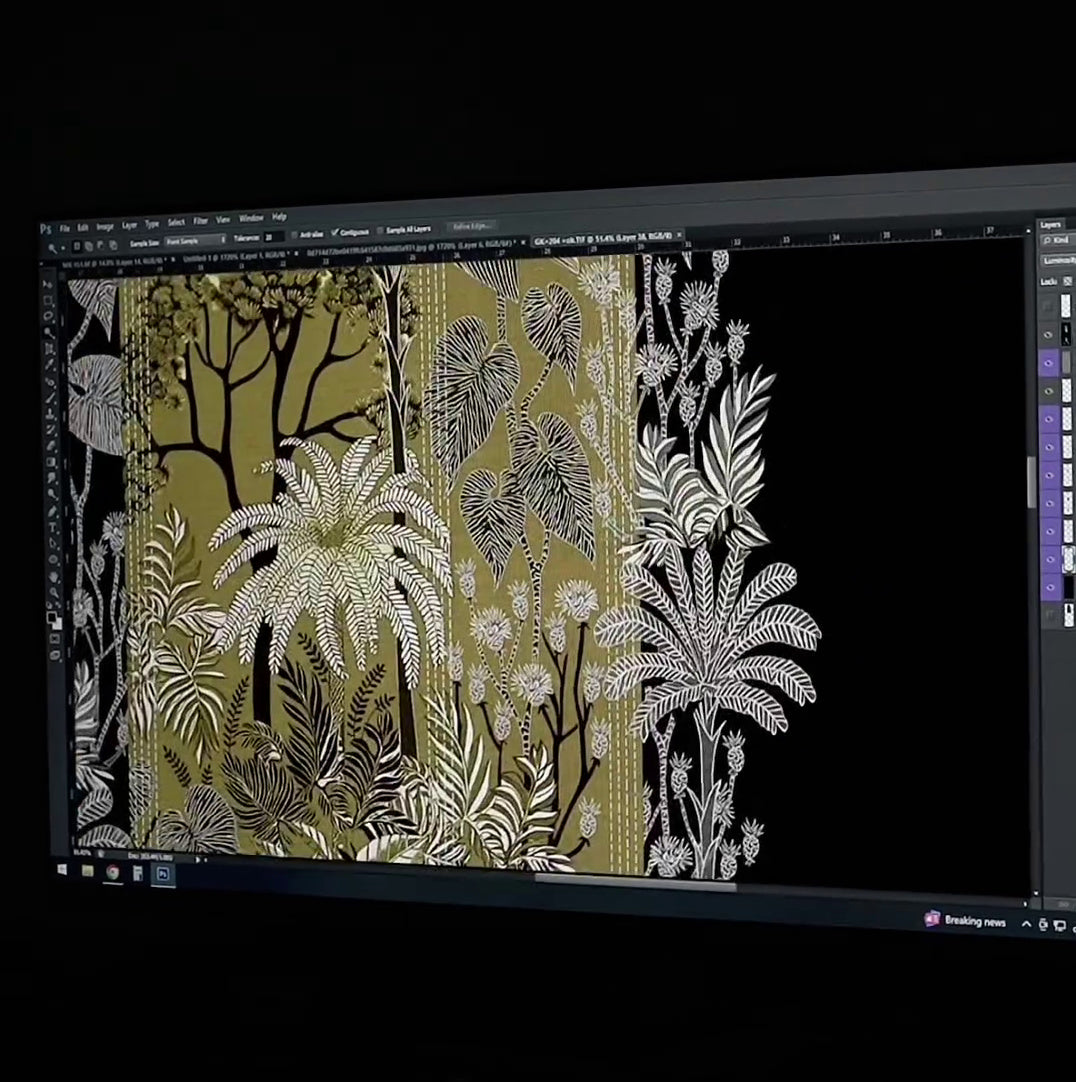Open the Windows Start menu
Image resolution: width=1076 pixels, height=1082 pixels.
tap(62, 870)
